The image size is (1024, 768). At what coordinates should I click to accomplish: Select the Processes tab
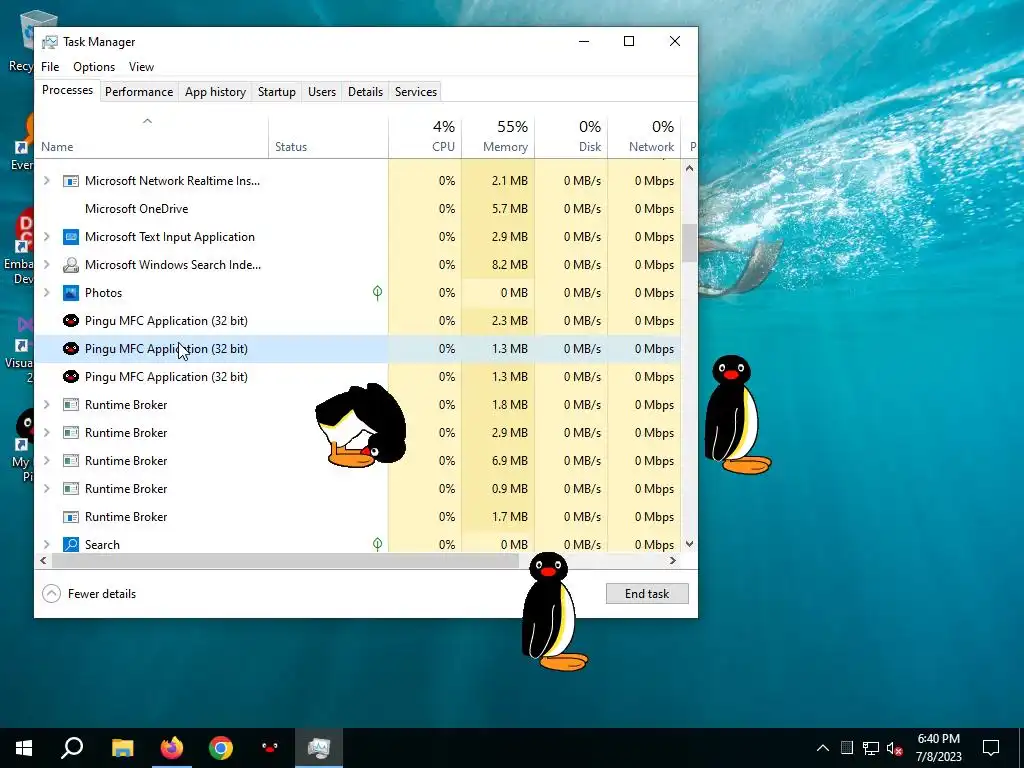coord(67,90)
